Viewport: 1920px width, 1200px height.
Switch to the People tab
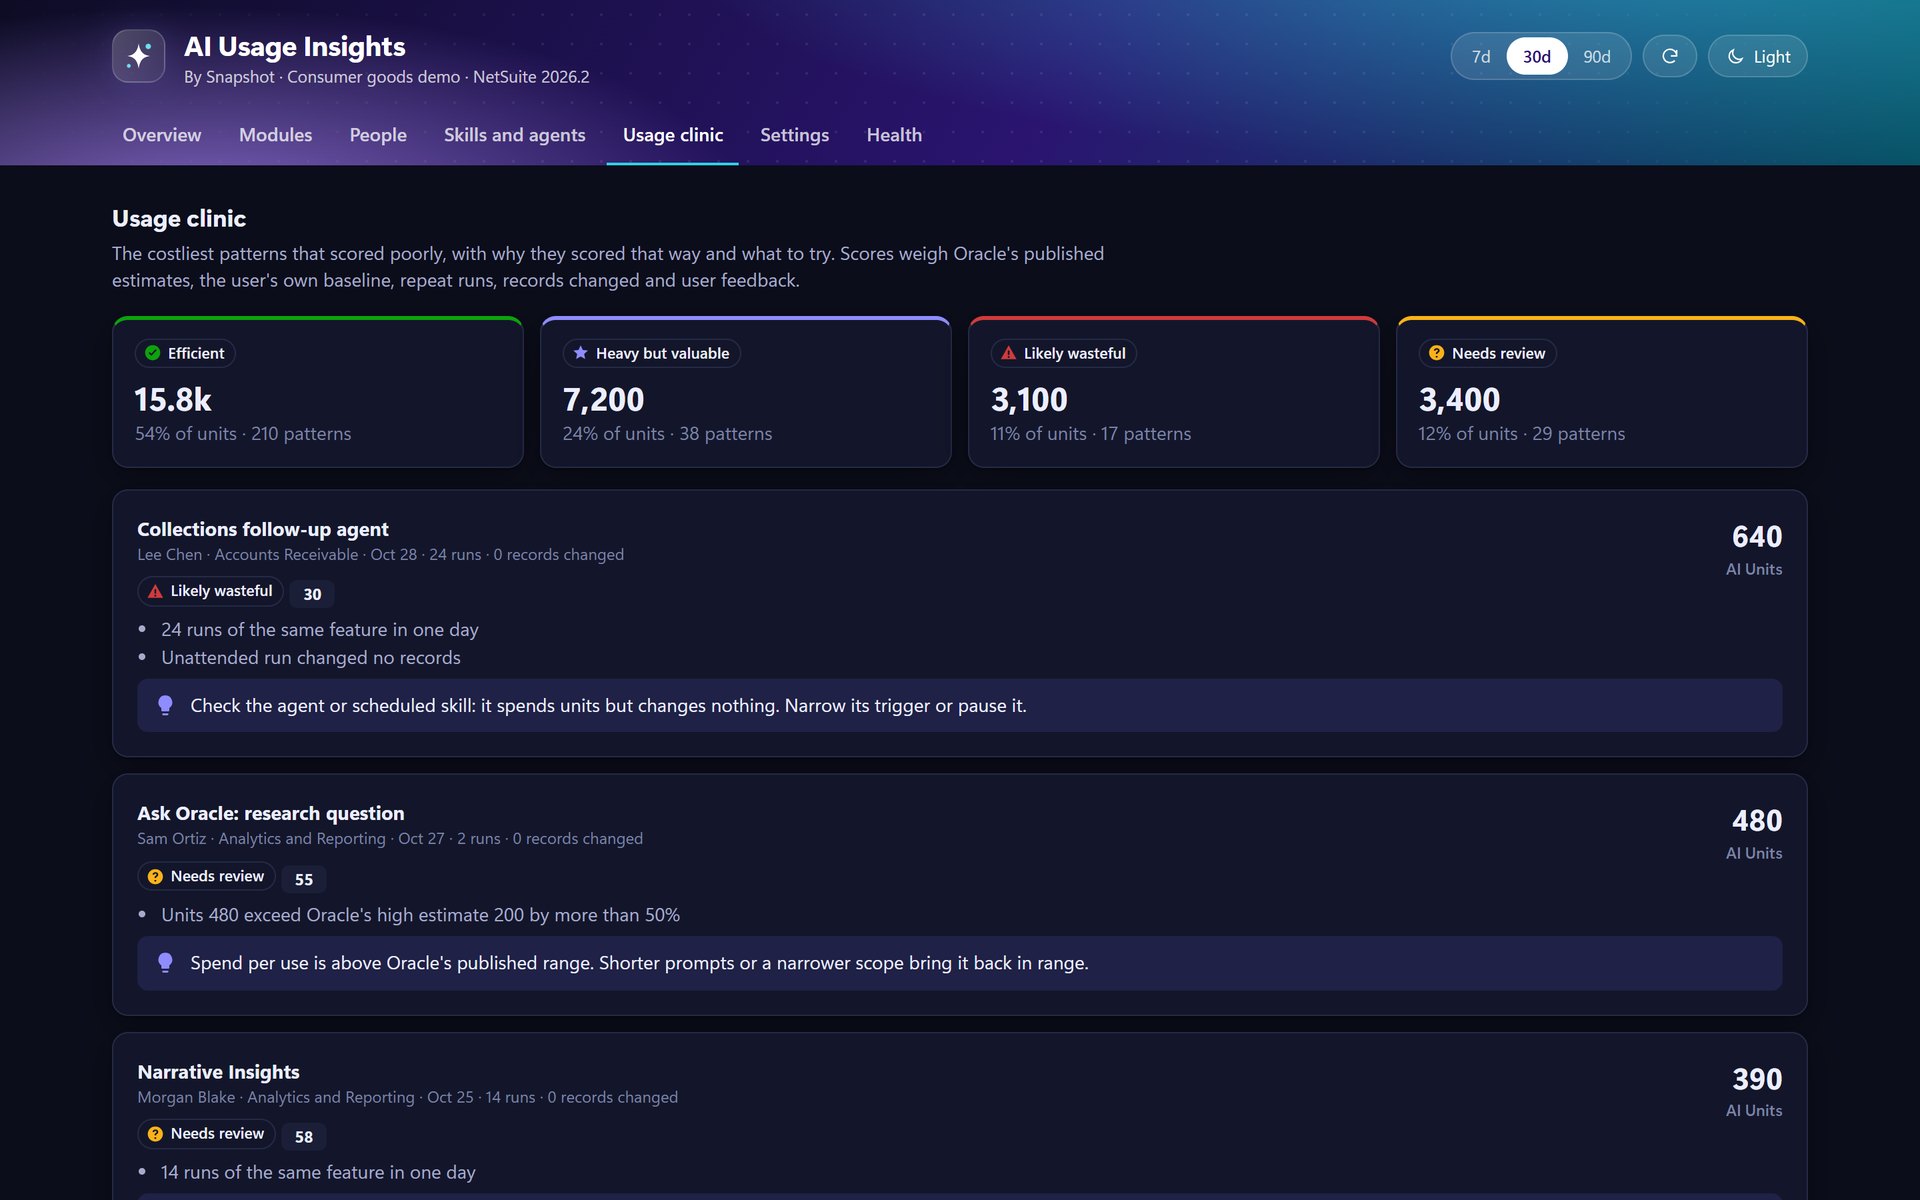378,135
